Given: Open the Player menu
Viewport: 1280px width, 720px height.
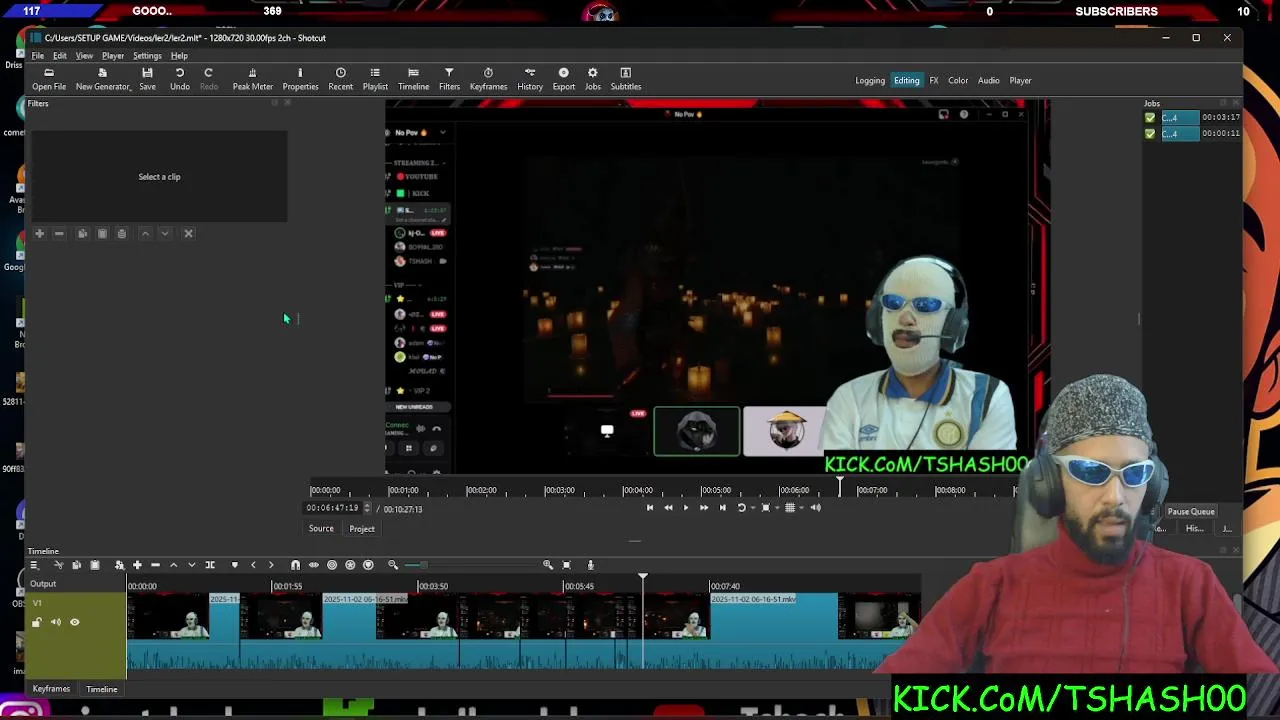Looking at the screenshot, I should (113, 56).
